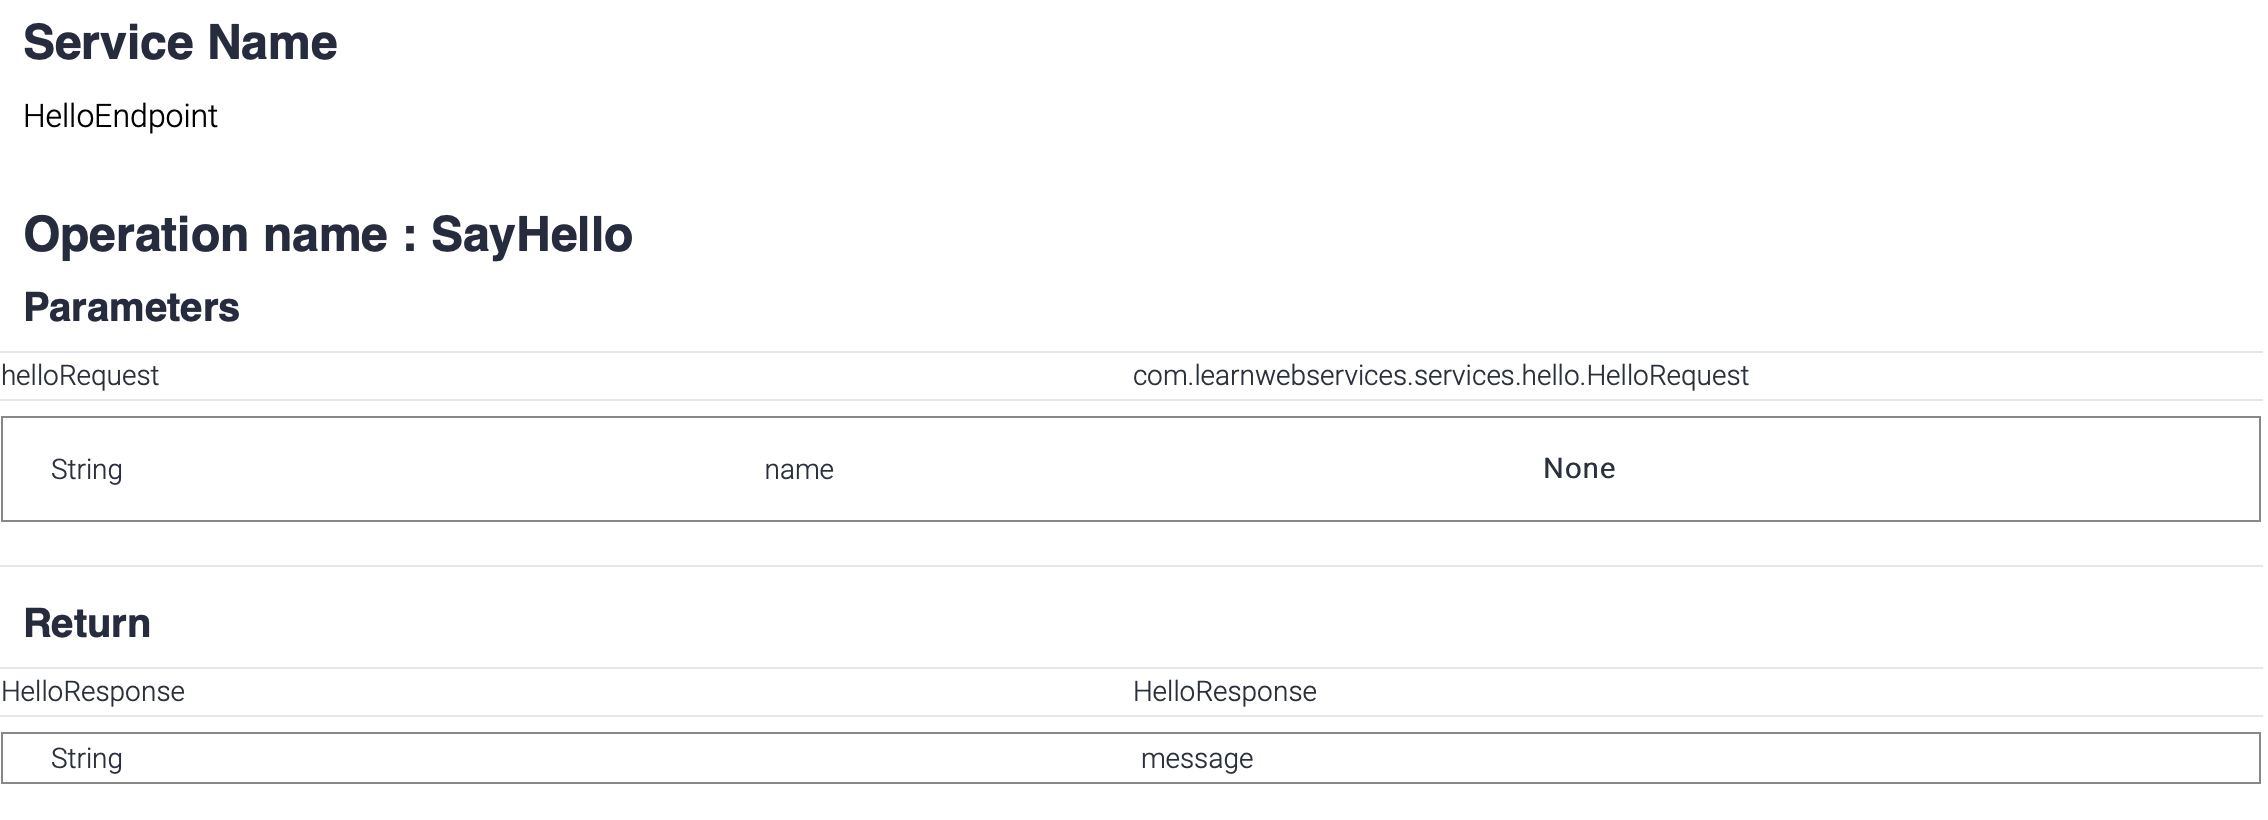Click "HelloRequest" ending the qualified type name
2268x820 pixels.
(x=1667, y=376)
